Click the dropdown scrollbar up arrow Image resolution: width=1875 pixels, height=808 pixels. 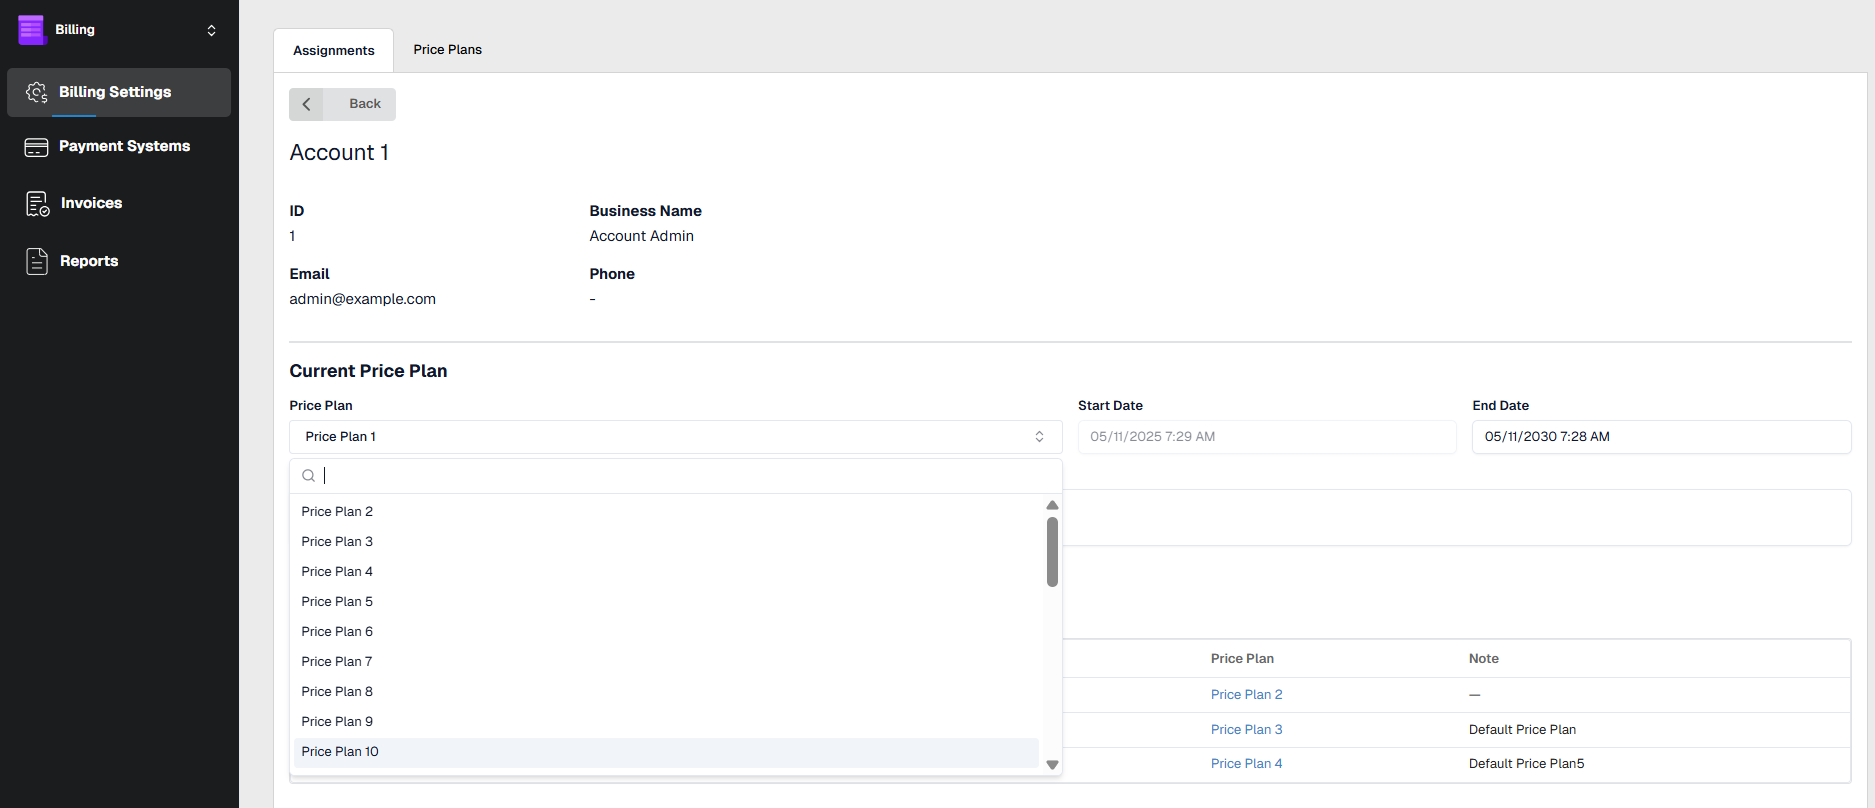coord(1052,505)
